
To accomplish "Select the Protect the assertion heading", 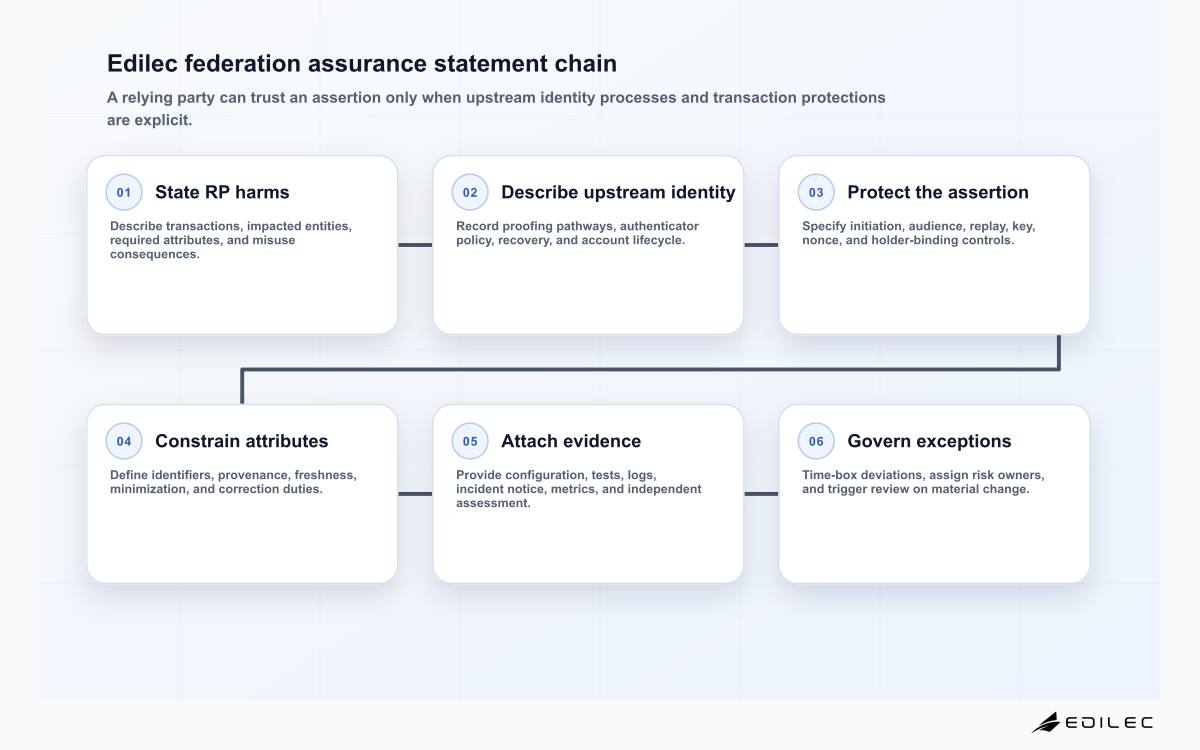I will [x=938, y=192].
